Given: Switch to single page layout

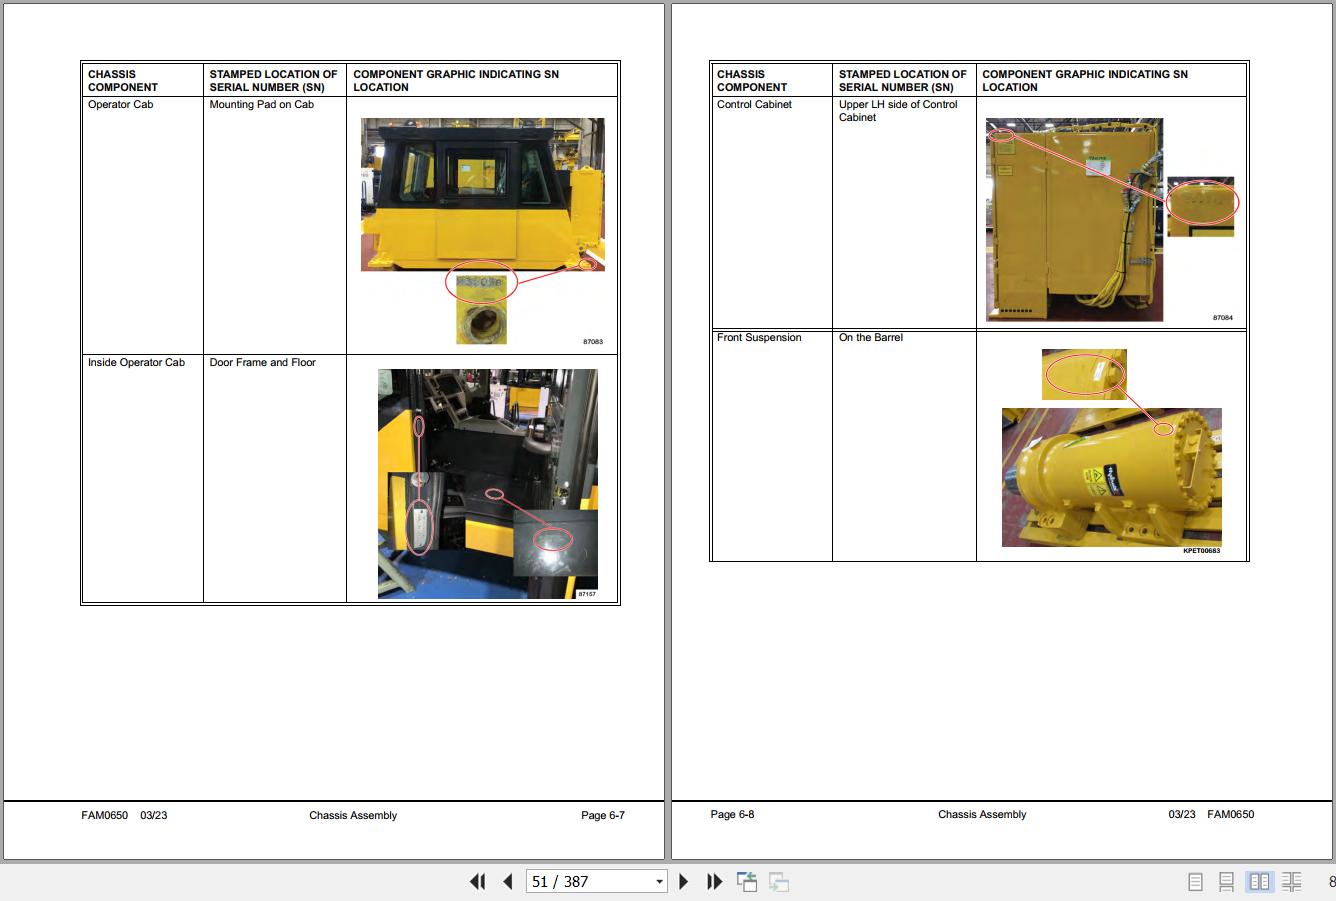Looking at the screenshot, I should [1195, 881].
